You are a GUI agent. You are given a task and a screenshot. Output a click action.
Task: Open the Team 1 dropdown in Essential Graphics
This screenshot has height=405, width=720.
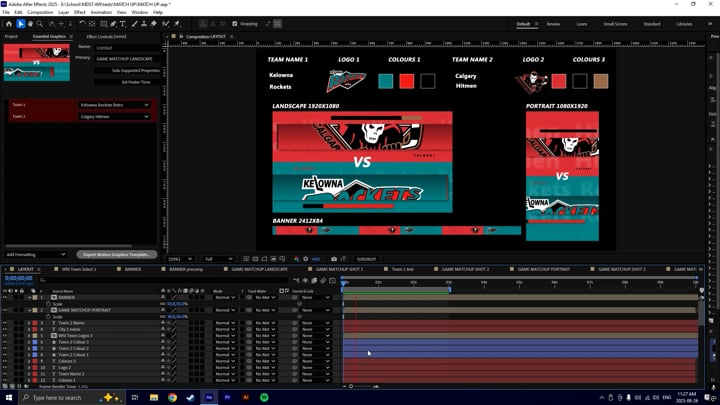click(114, 105)
